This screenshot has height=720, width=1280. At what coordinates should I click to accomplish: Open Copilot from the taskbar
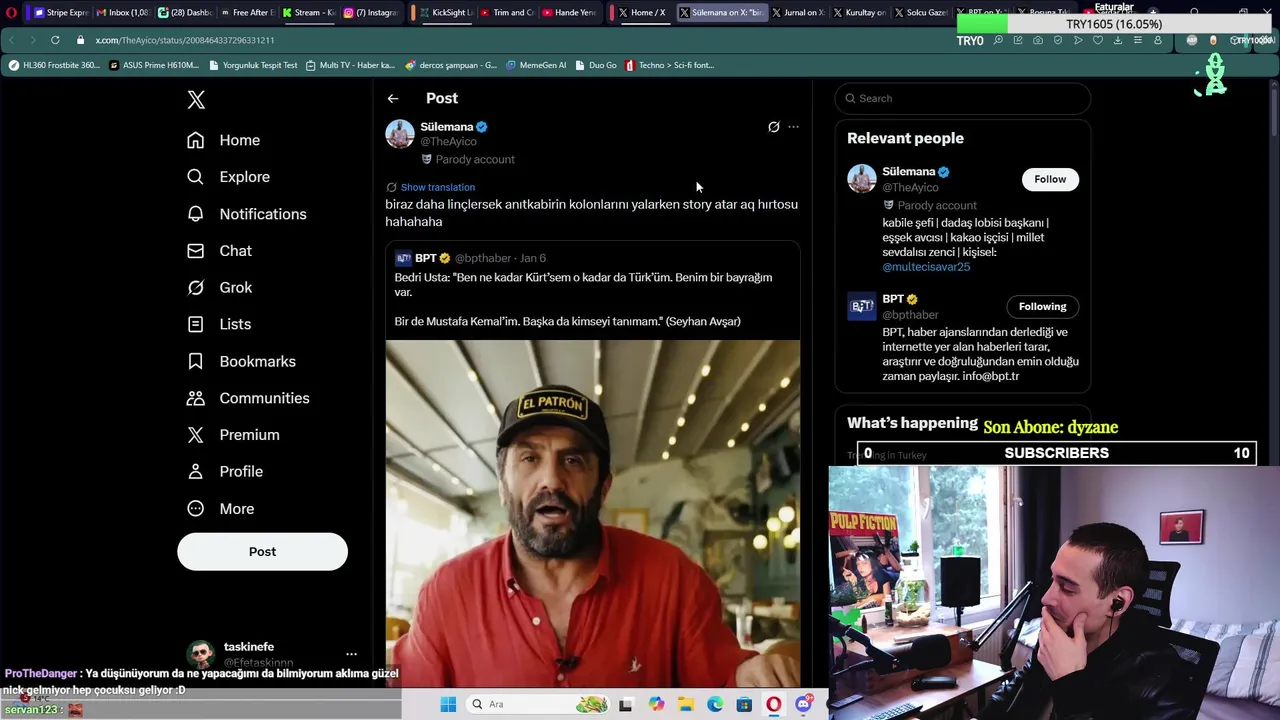click(x=656, y=704)
